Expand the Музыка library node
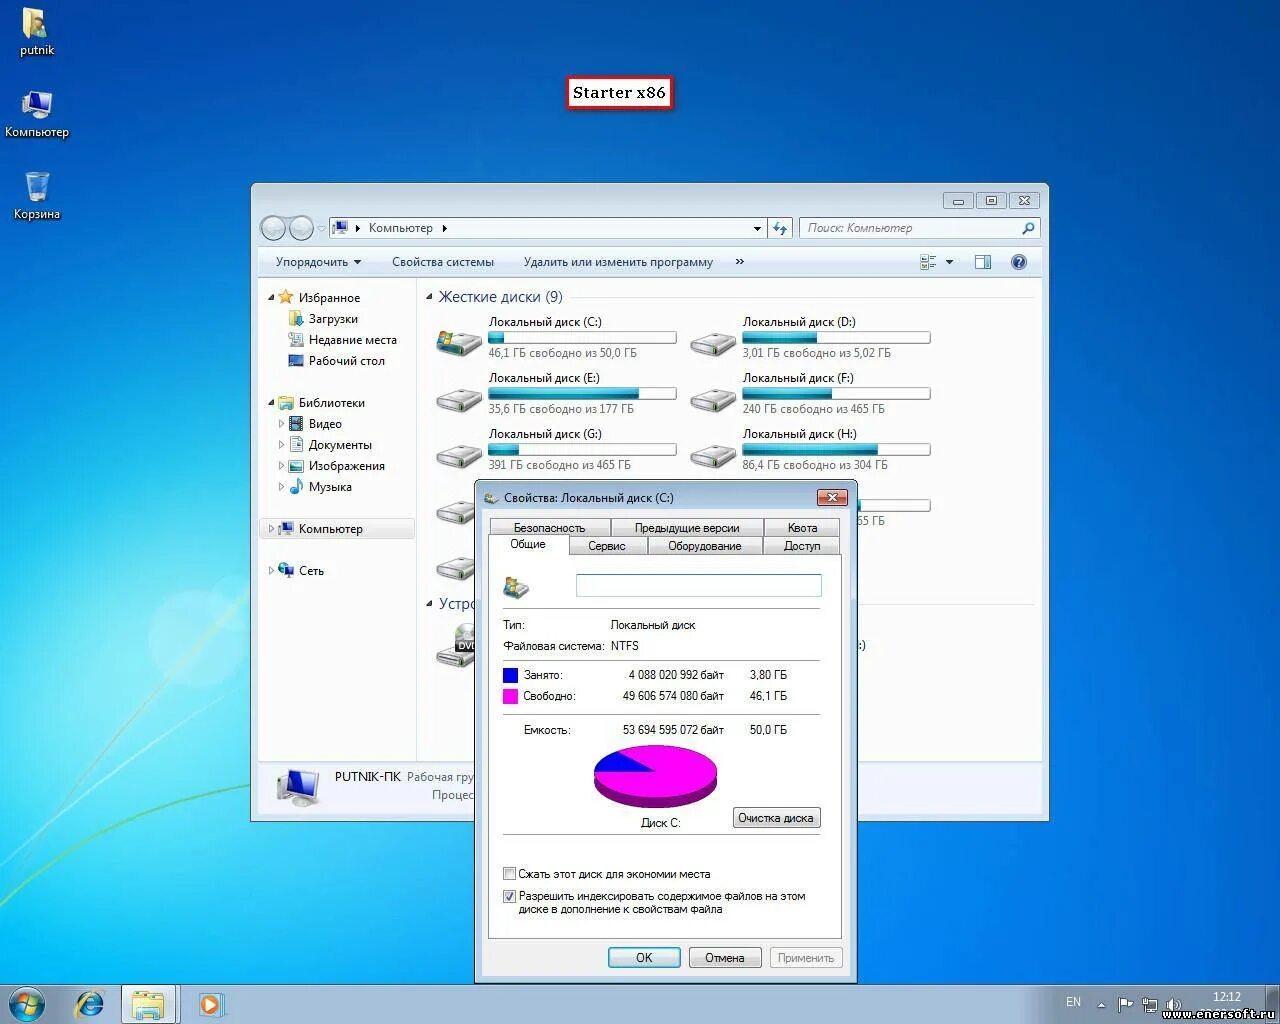Viewport: 1280px width, 1024px height. [x=281, y=487]
